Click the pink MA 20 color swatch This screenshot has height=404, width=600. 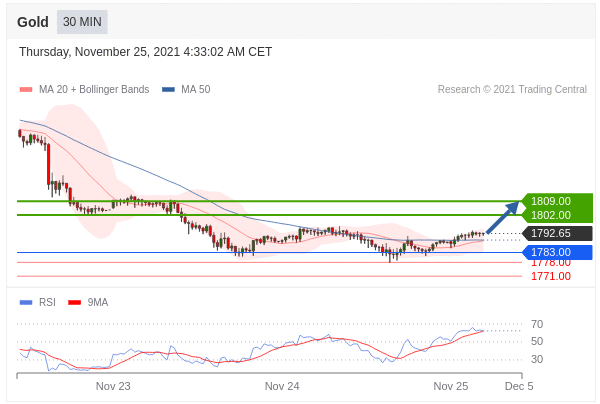26,90
